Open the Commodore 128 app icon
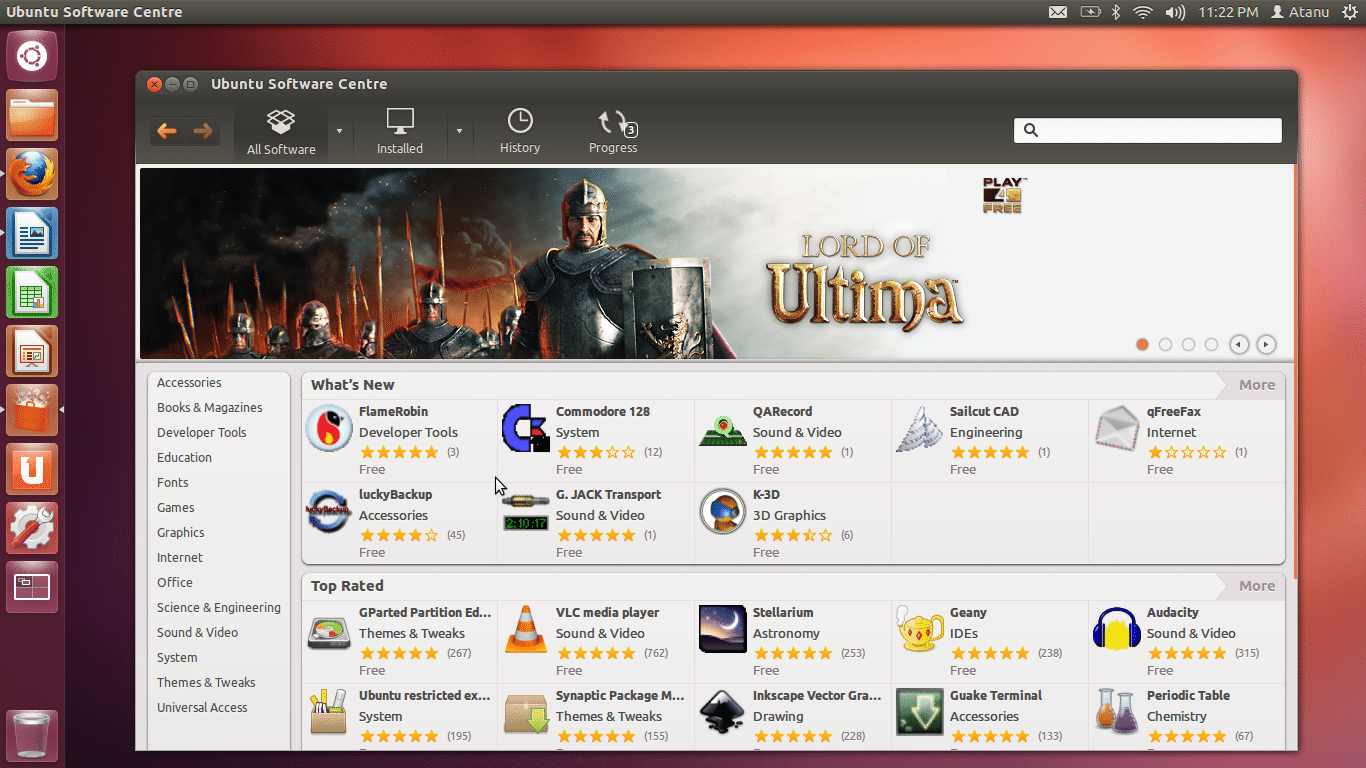This screenshot has height=768, width=1366. point(525,428)
